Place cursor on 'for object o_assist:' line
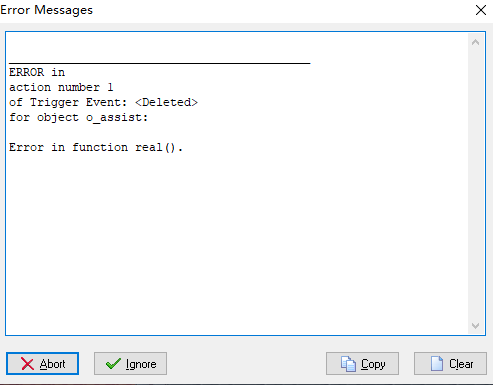The width and height of the screenshot is (493, 385). coord(78,117)
